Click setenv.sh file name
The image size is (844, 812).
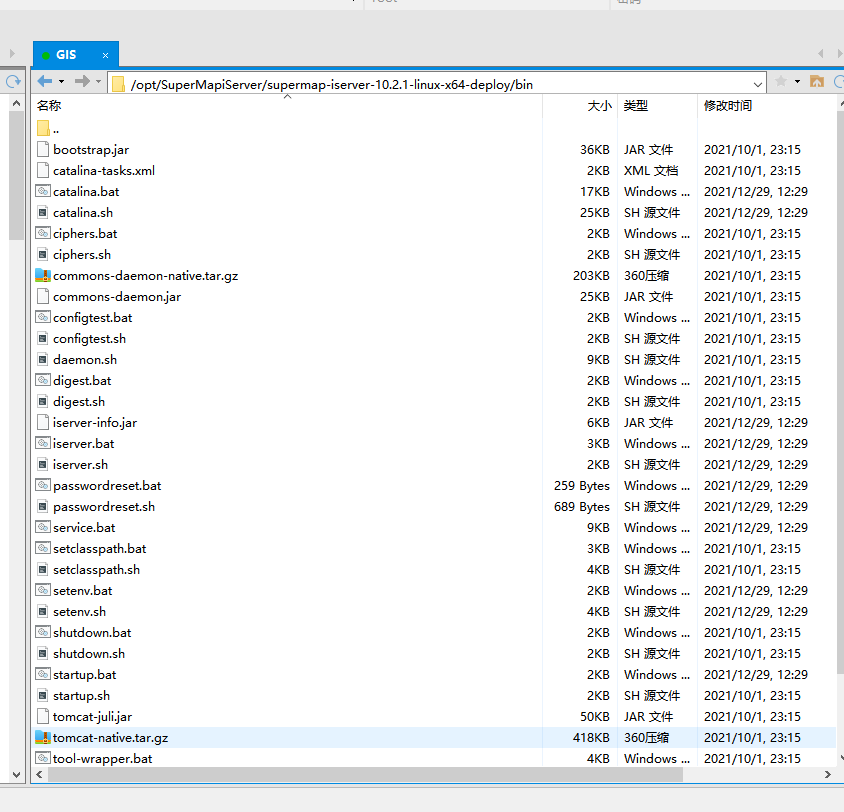pyautogui.click(x=79, y=611)
